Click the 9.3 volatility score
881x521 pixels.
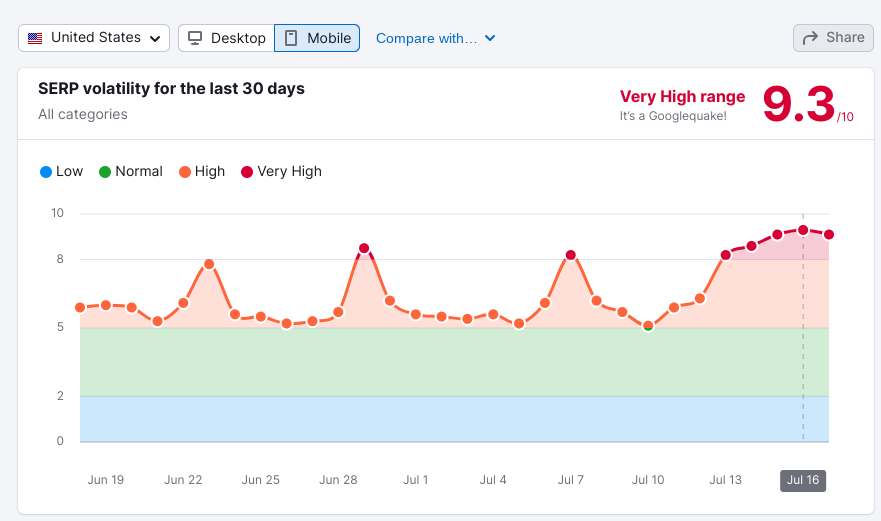click(x=798, y=104)
